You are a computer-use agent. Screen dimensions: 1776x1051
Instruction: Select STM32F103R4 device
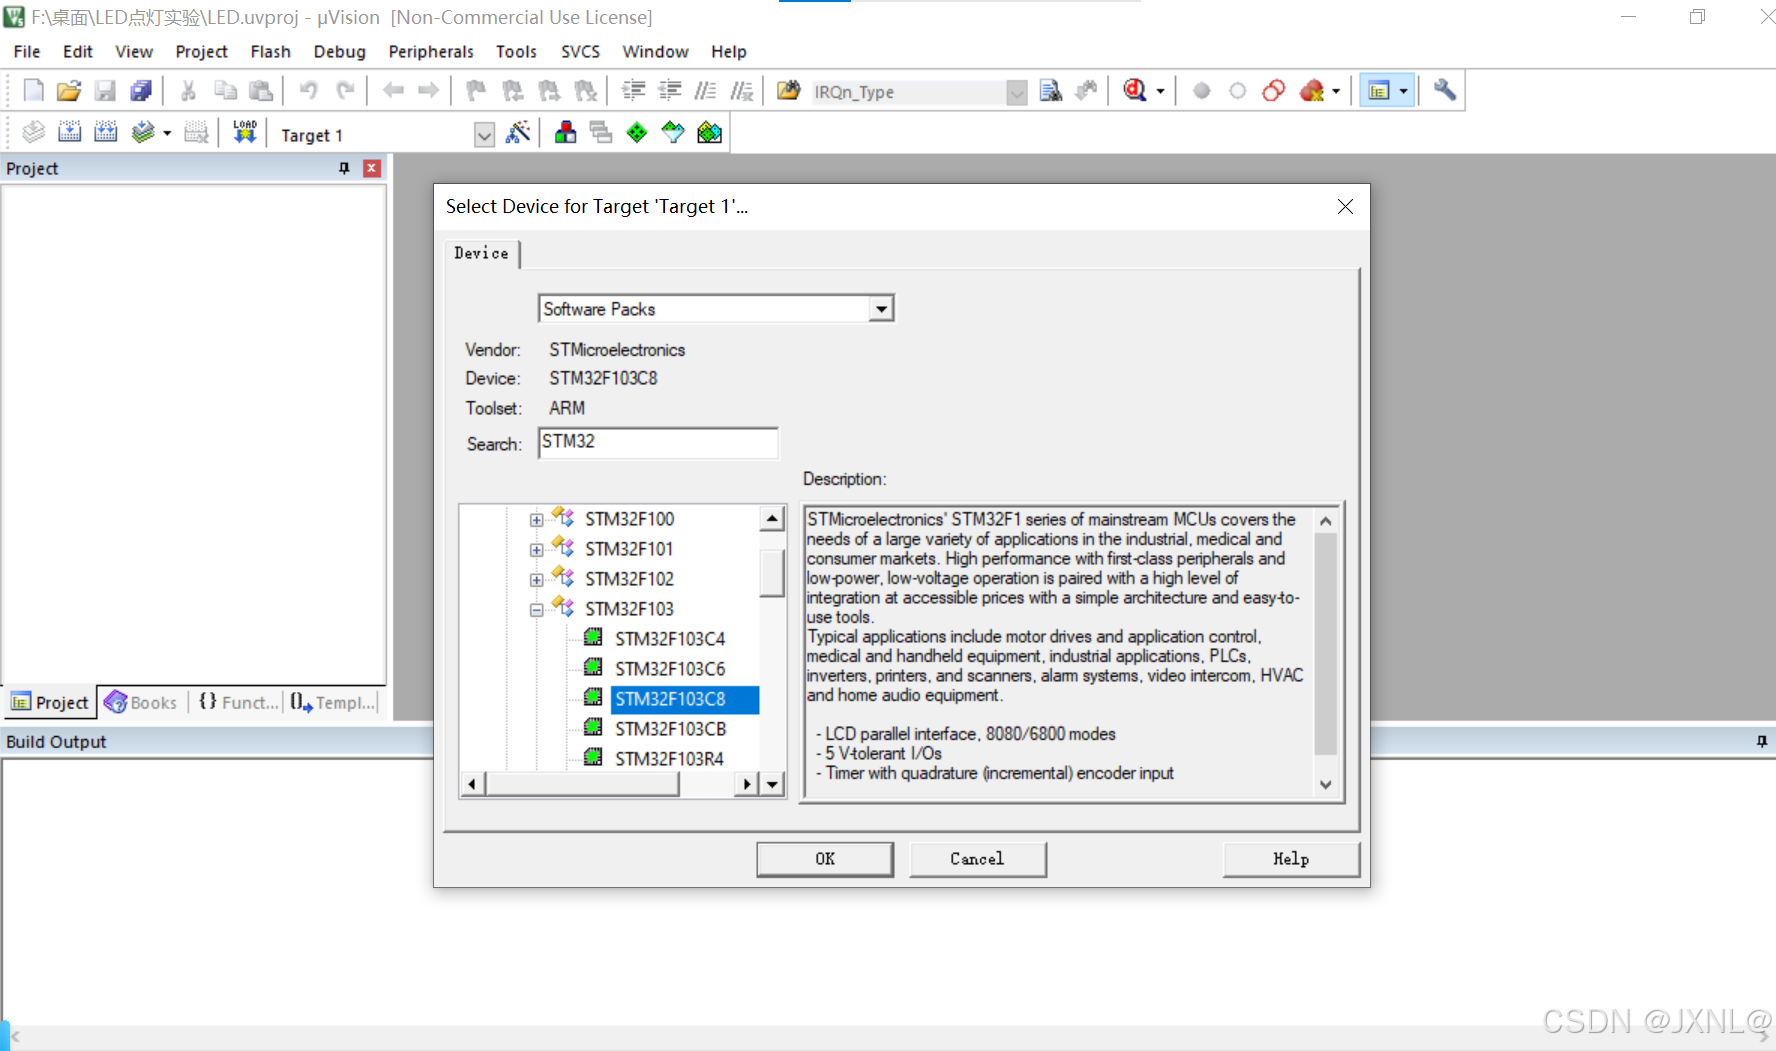(669, 759)
